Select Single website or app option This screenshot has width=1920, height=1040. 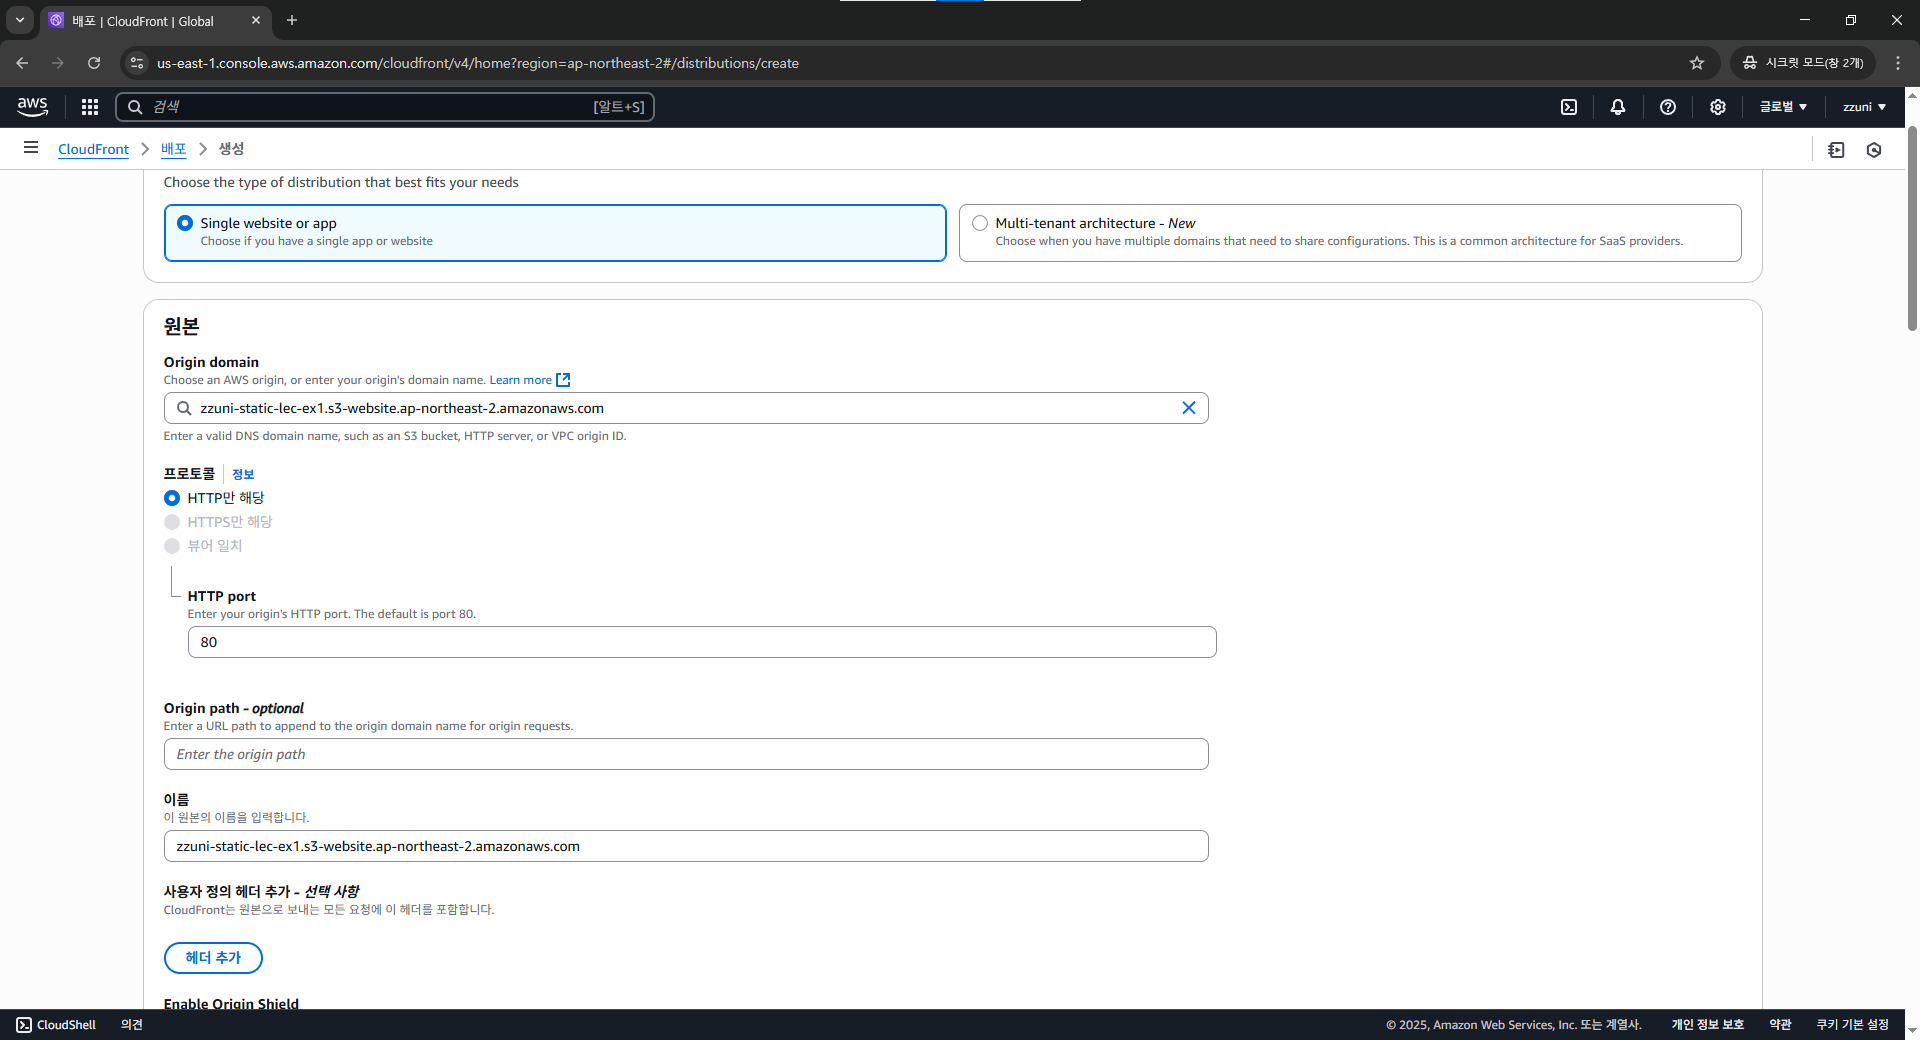(555, 233)
